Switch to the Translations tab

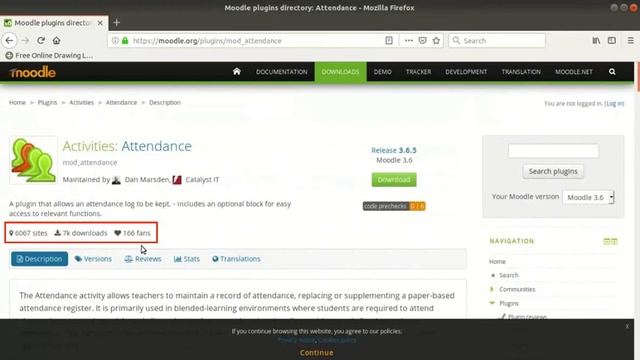pos(236,259)
